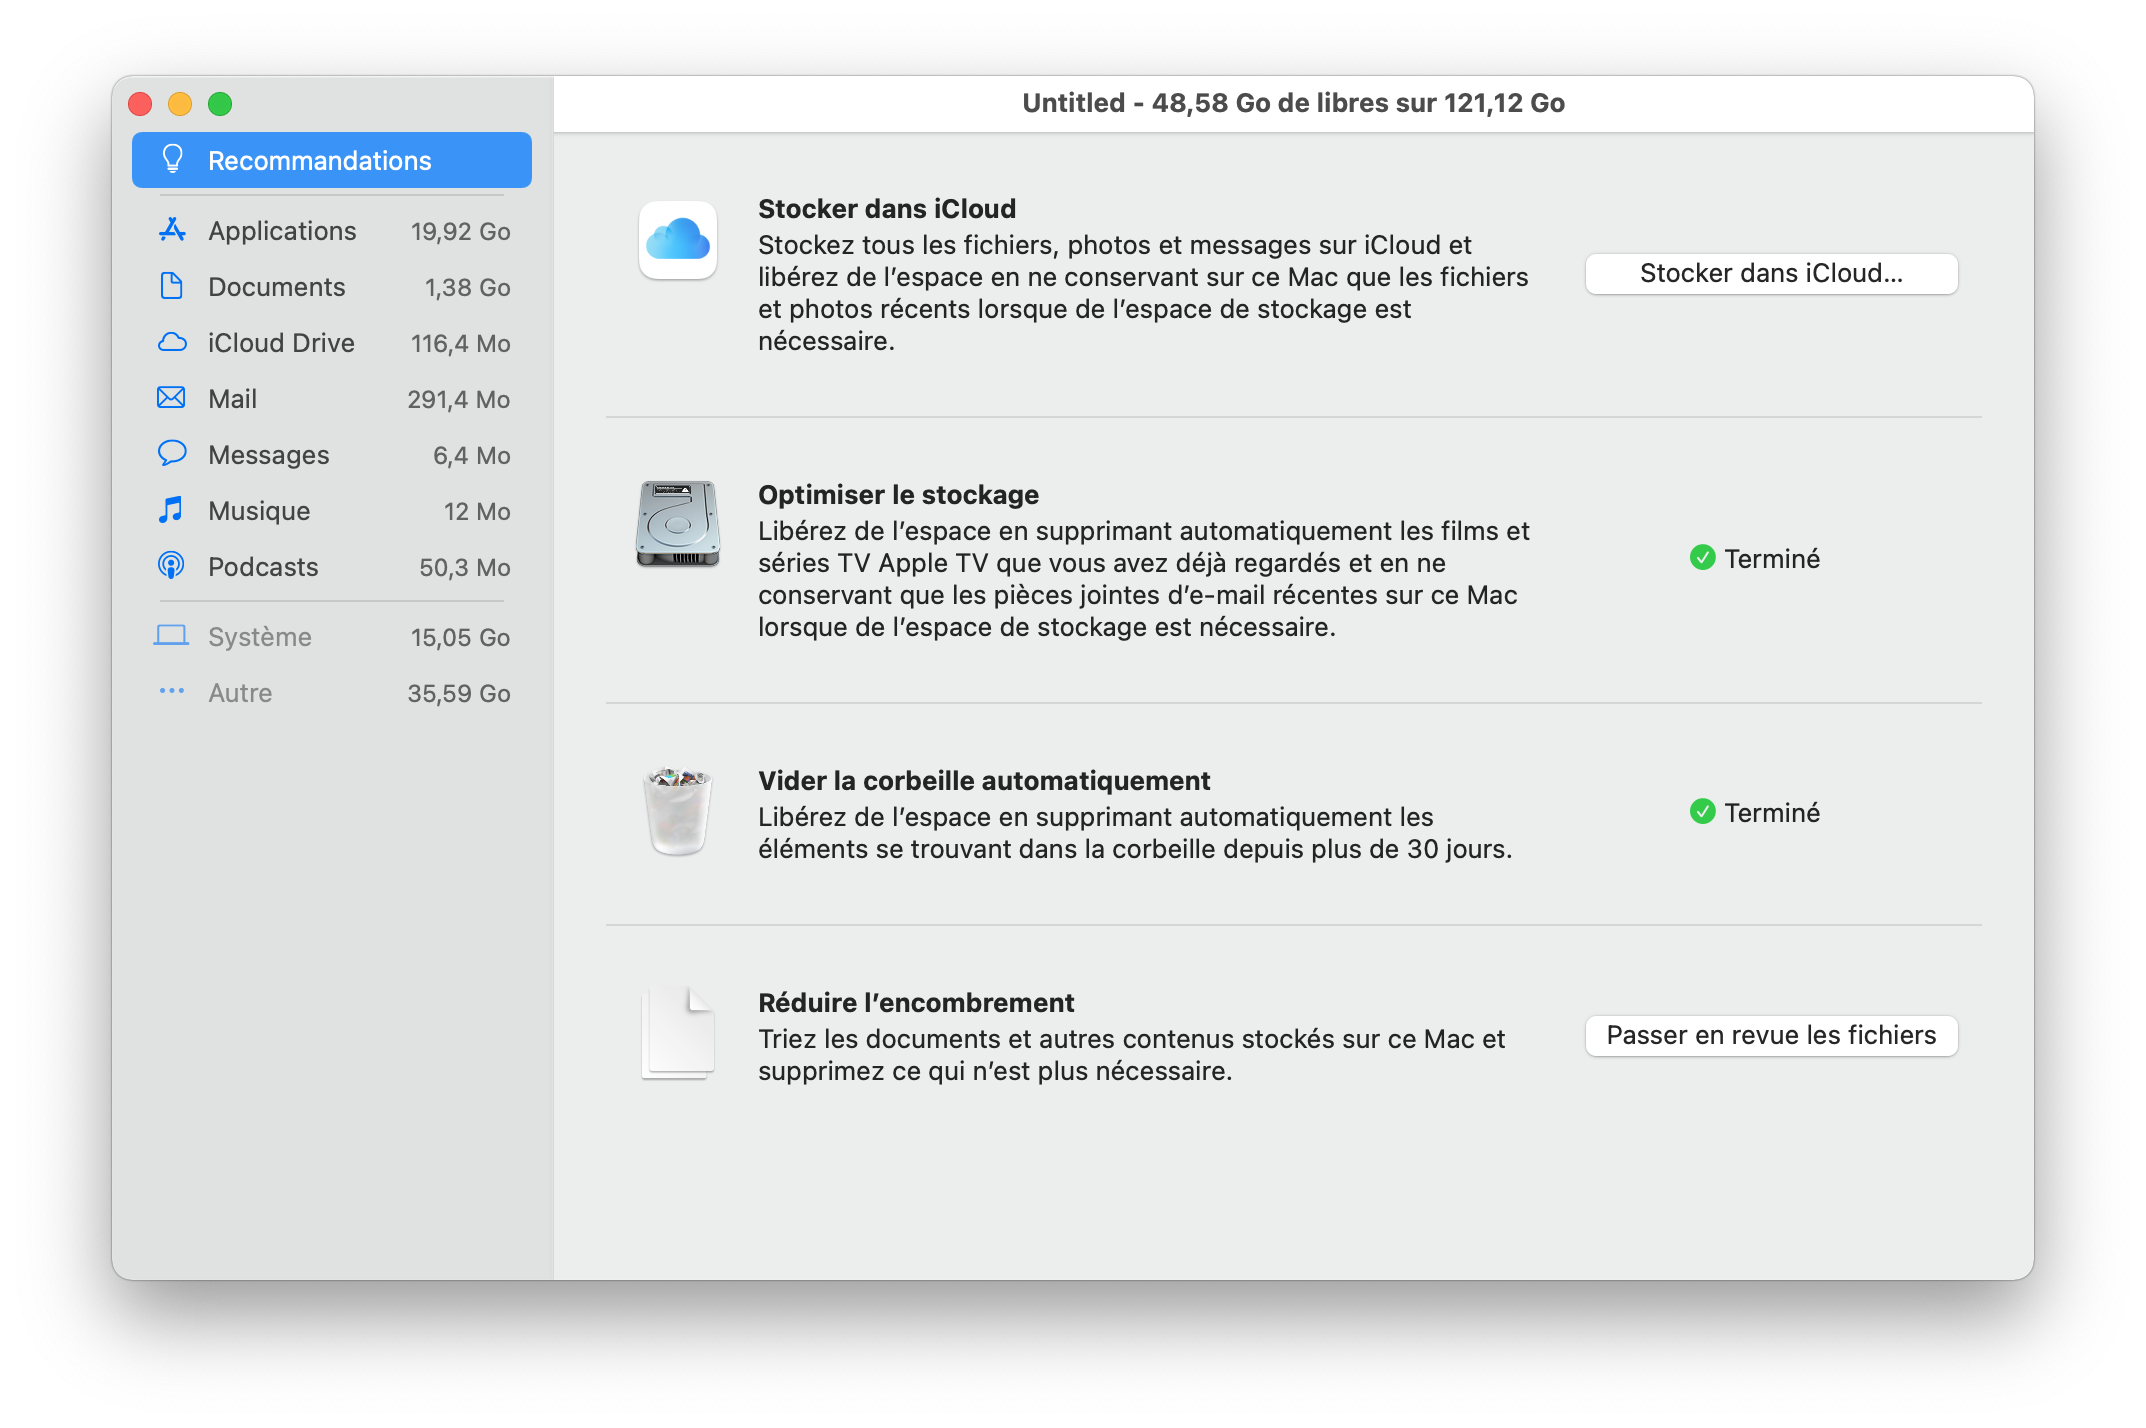
Task: Select the Recommandations sidebar item
Action: [x=331, y=160]
